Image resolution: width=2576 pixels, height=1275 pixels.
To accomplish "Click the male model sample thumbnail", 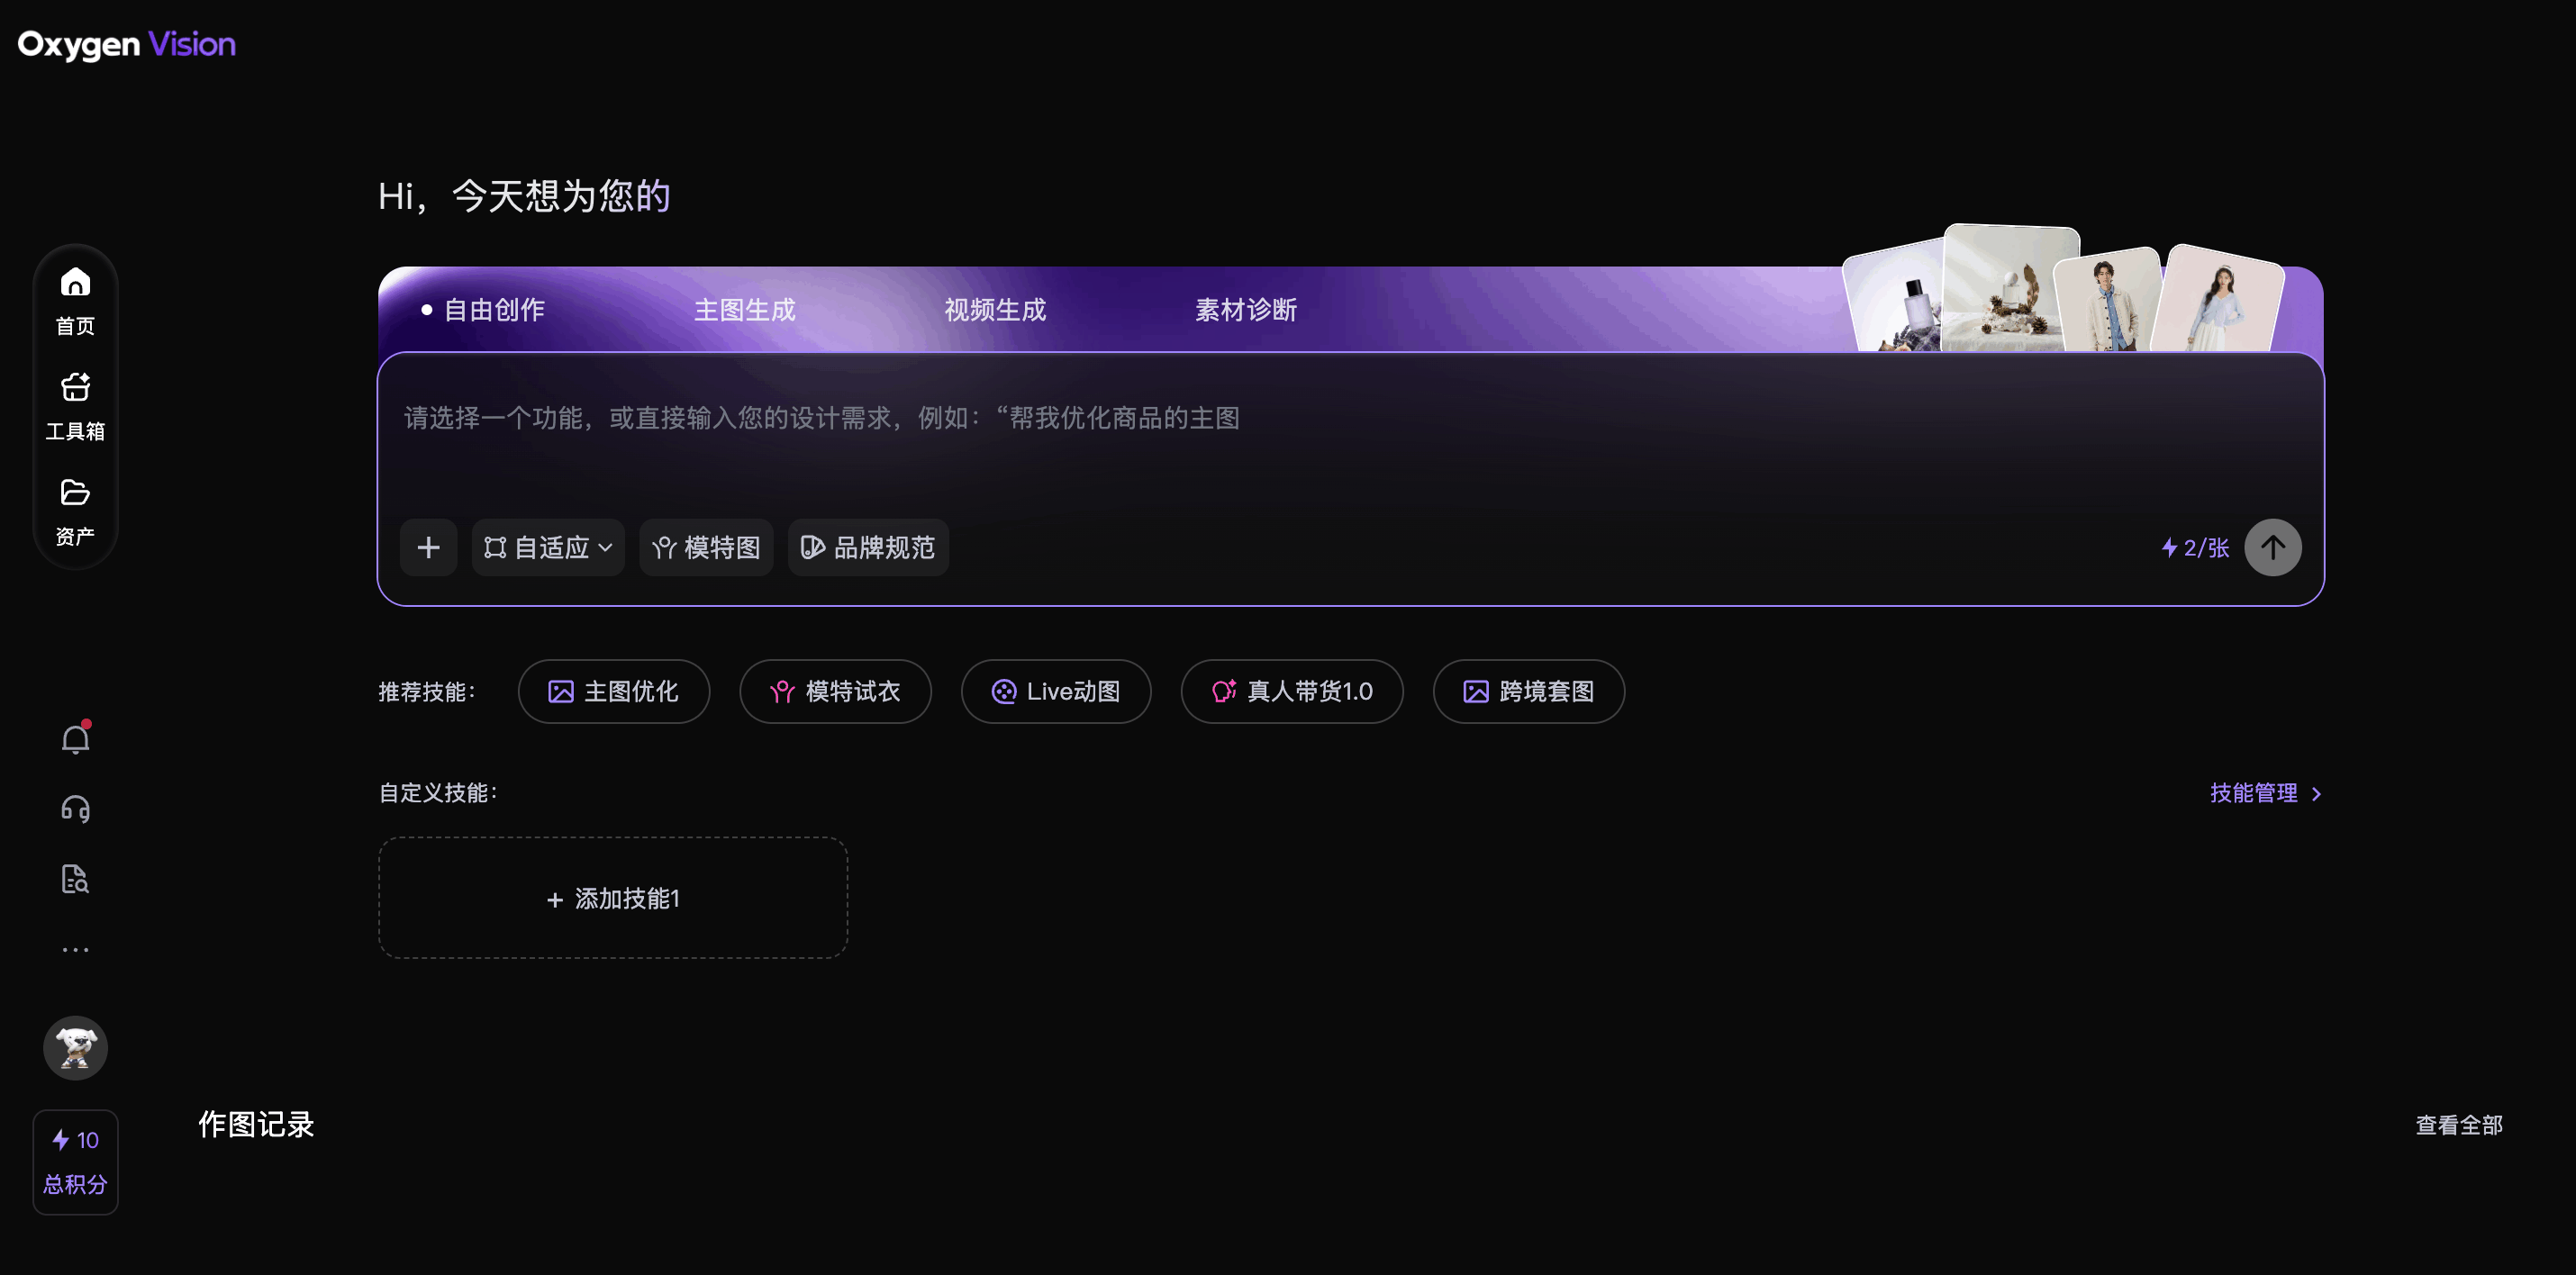I will 2105,302.
